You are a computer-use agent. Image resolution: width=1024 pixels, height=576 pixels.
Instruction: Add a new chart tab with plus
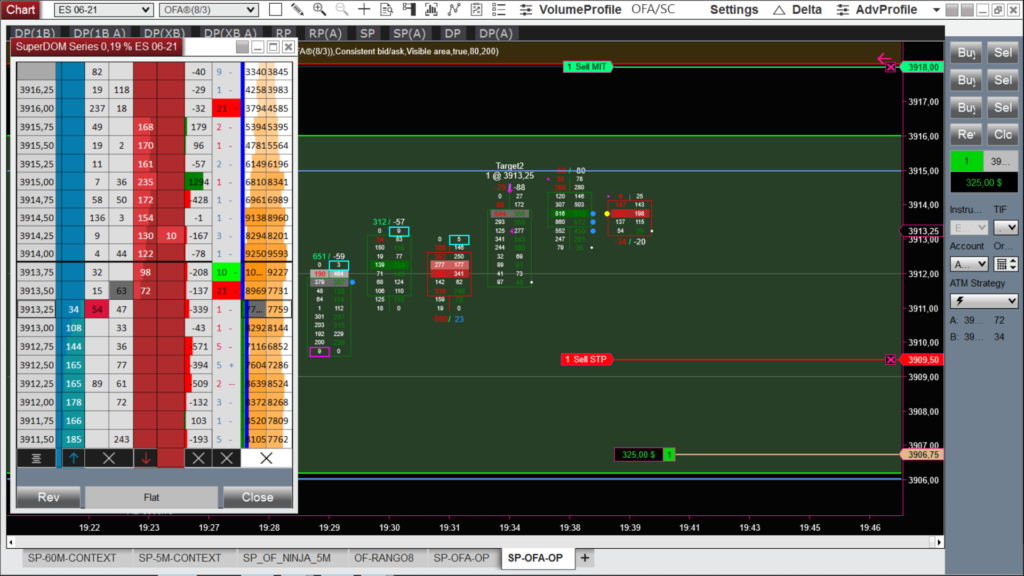click(x=585, y=558)
